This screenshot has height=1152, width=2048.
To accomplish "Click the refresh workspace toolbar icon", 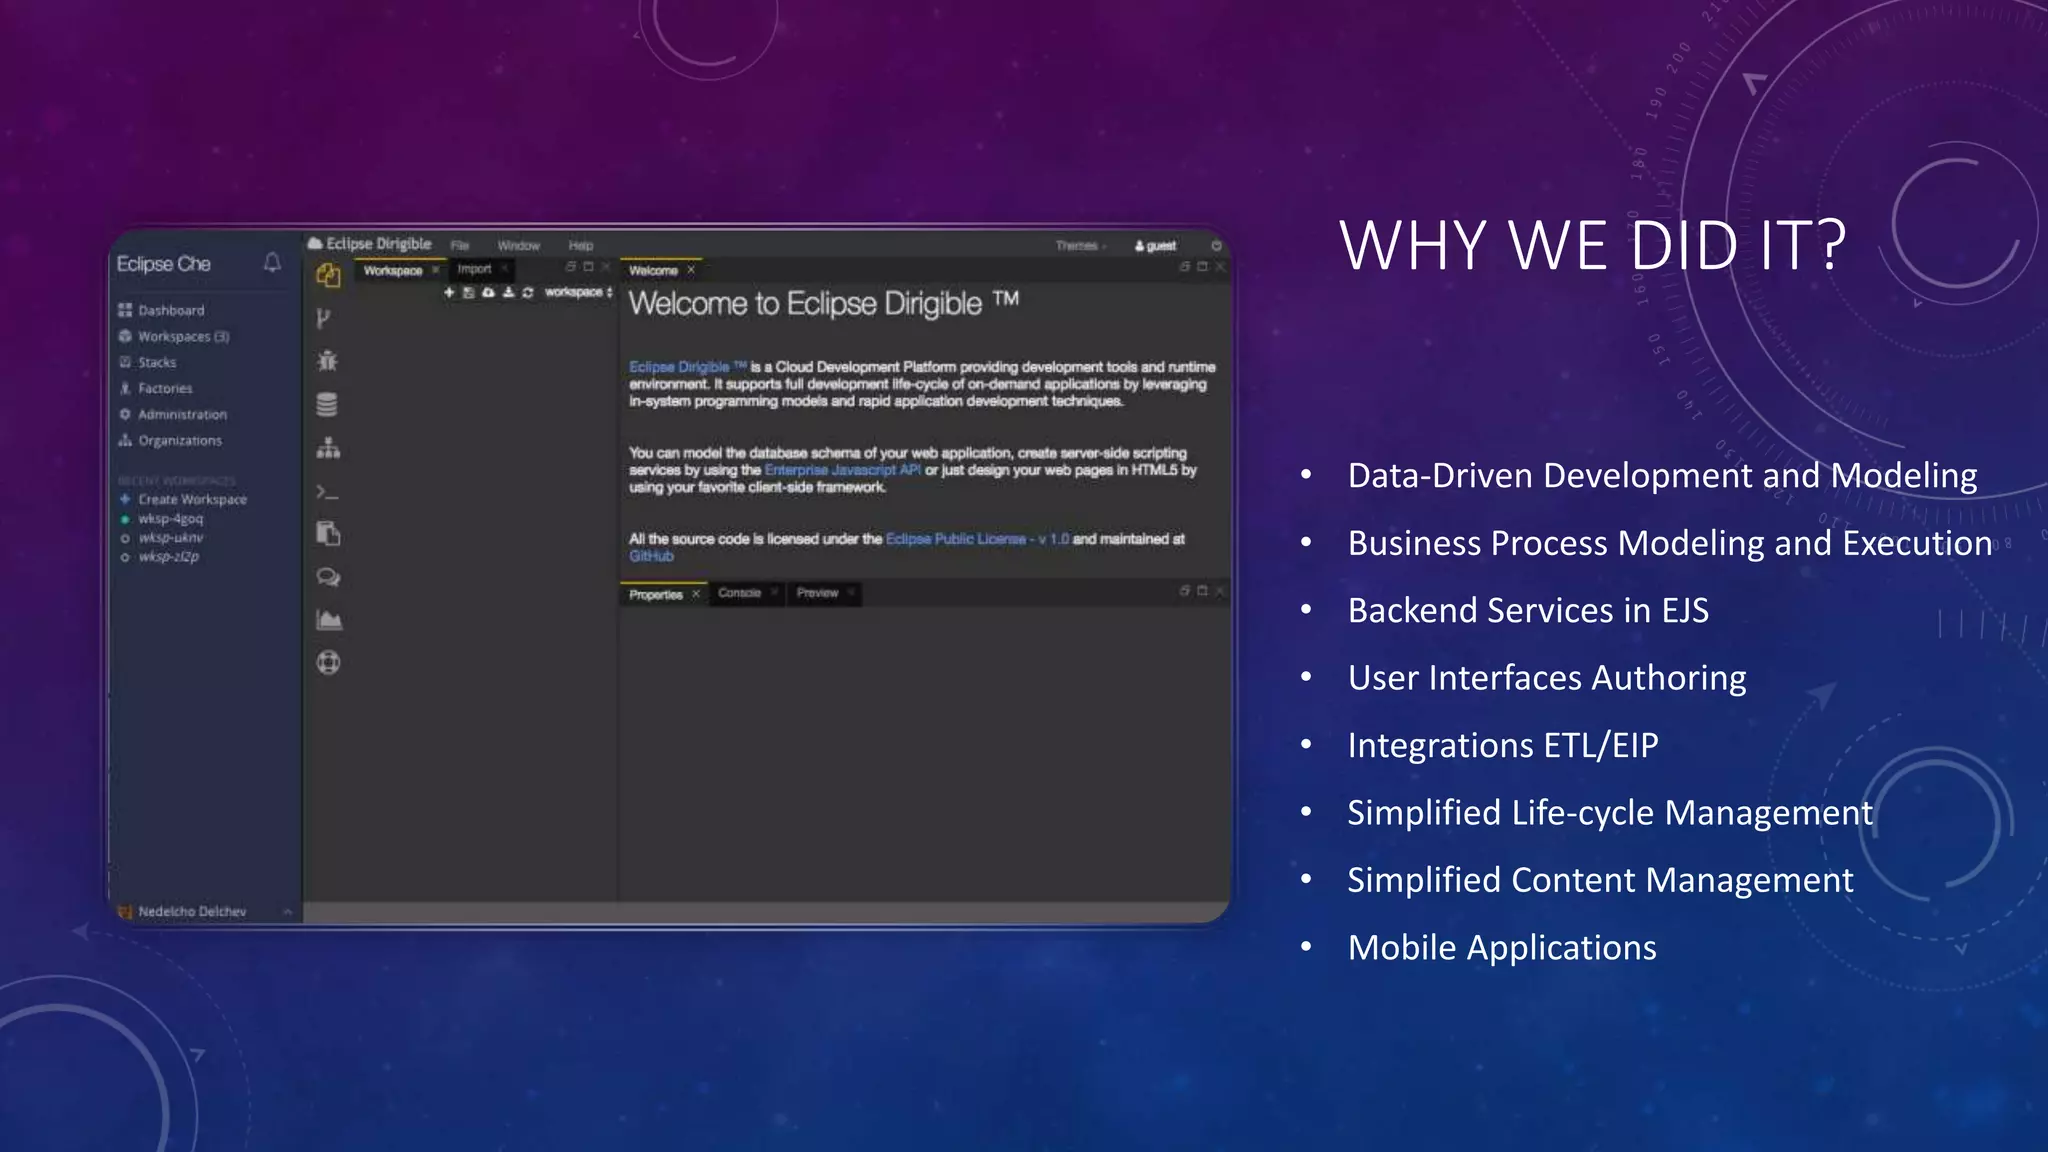I will [528, 292].
